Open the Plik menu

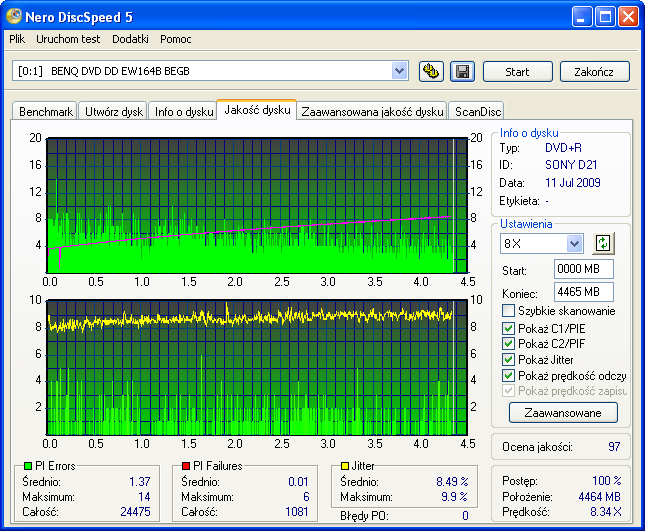point(17,39)
